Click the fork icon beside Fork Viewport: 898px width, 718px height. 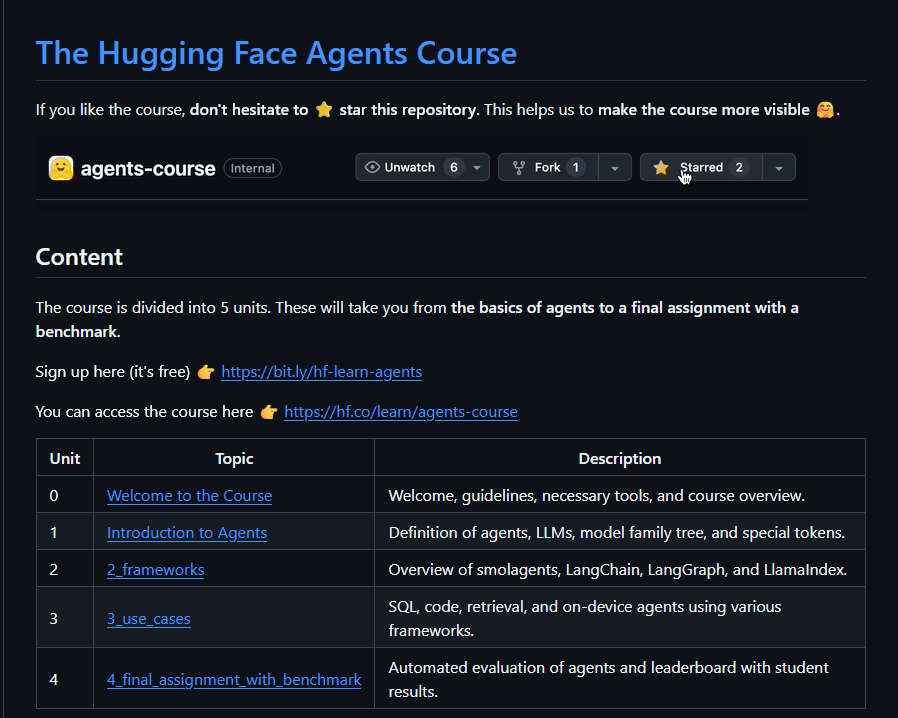click(519, 168)
